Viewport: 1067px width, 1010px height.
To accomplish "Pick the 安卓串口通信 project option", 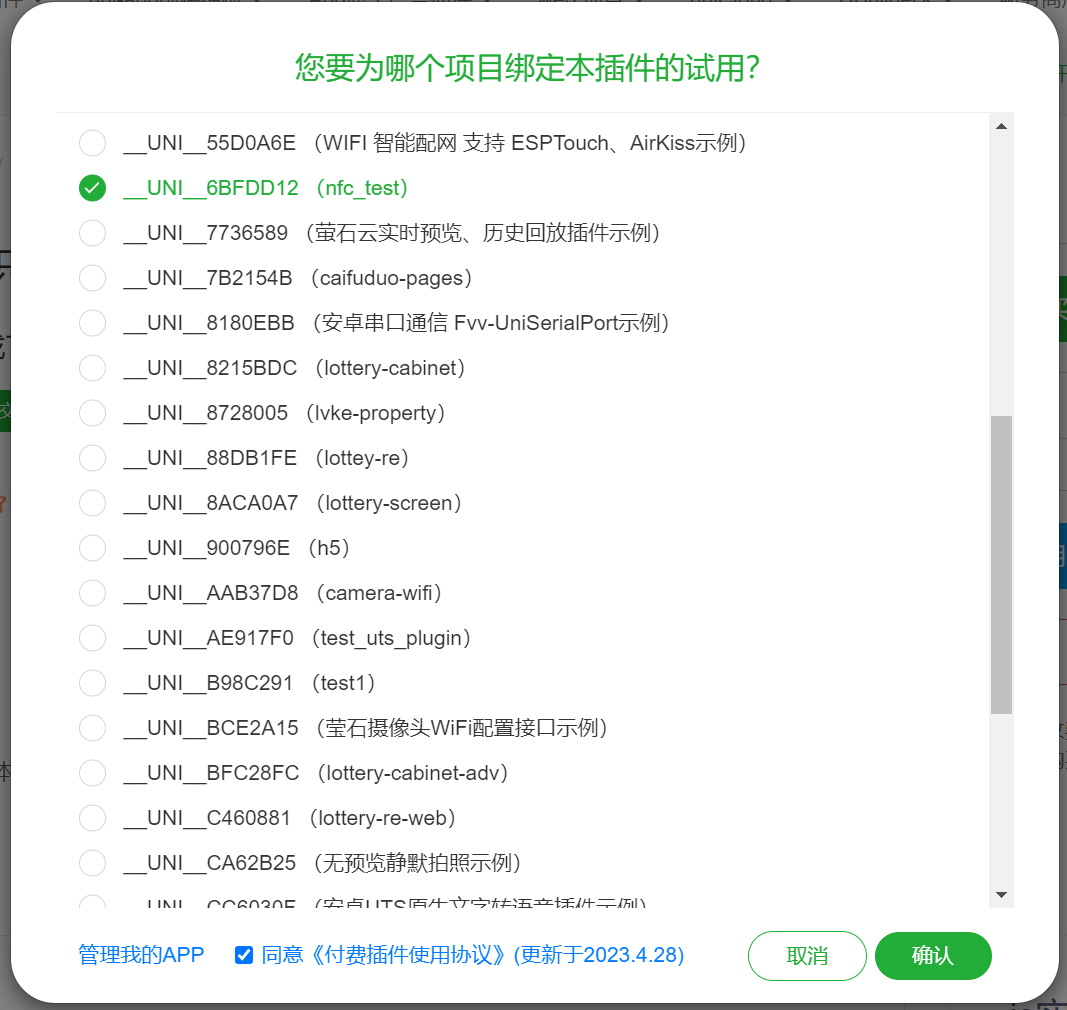I will pos(92,323).
